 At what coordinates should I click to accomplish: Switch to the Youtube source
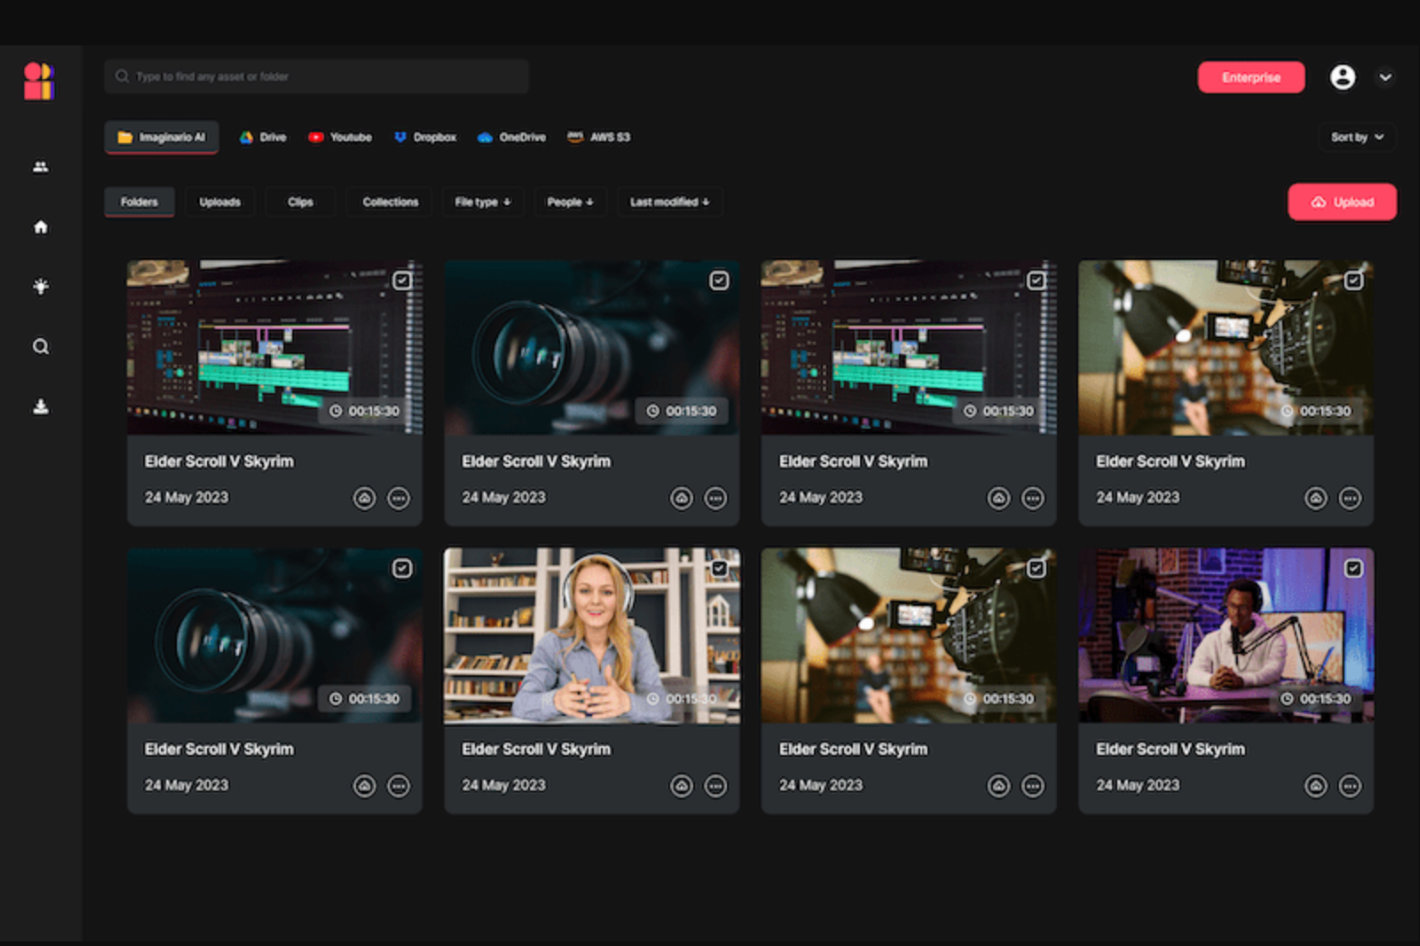340,137
